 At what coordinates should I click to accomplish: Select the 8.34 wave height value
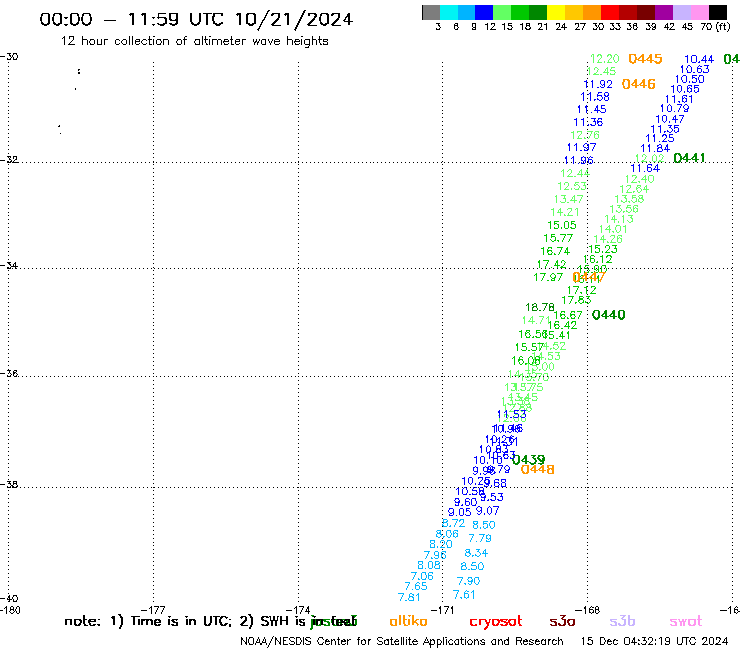click(476, 553)
